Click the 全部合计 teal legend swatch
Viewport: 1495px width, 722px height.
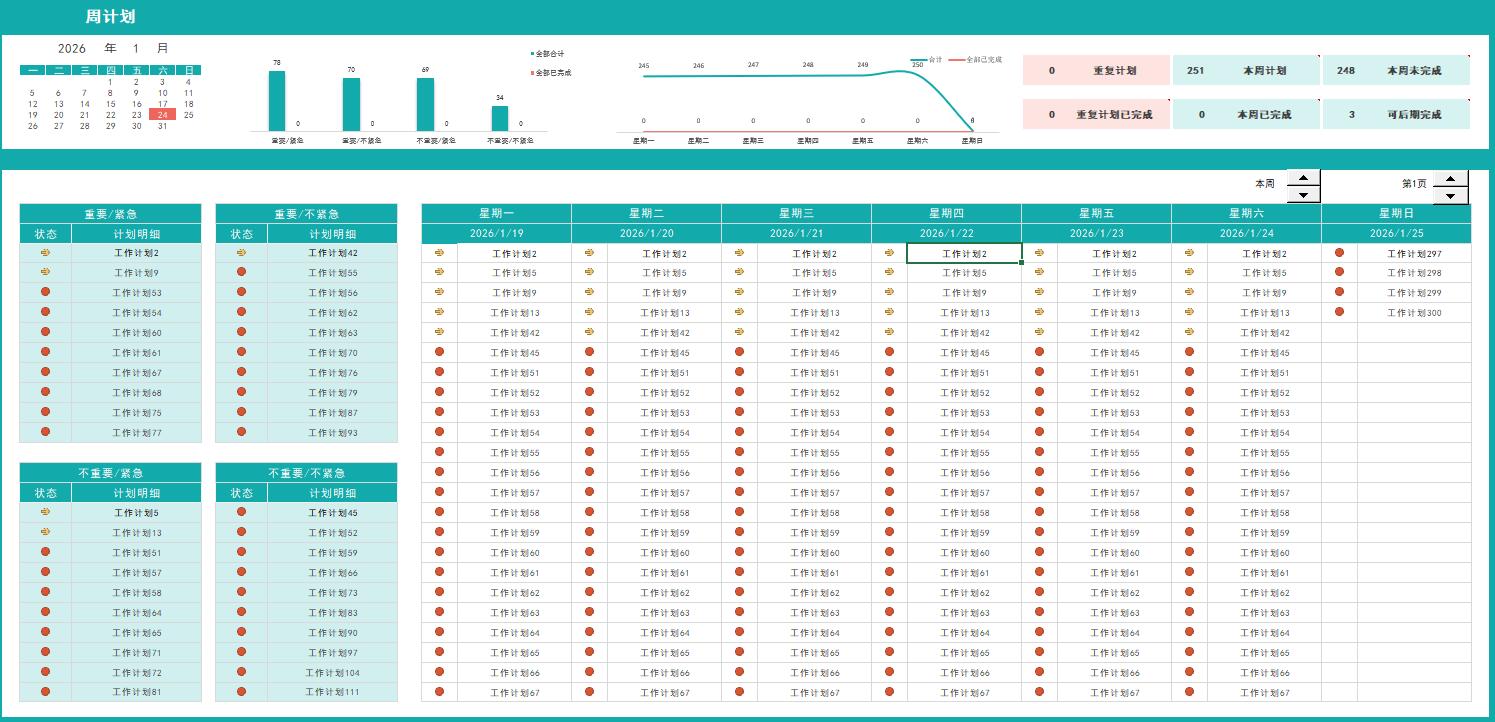point(532,53)
